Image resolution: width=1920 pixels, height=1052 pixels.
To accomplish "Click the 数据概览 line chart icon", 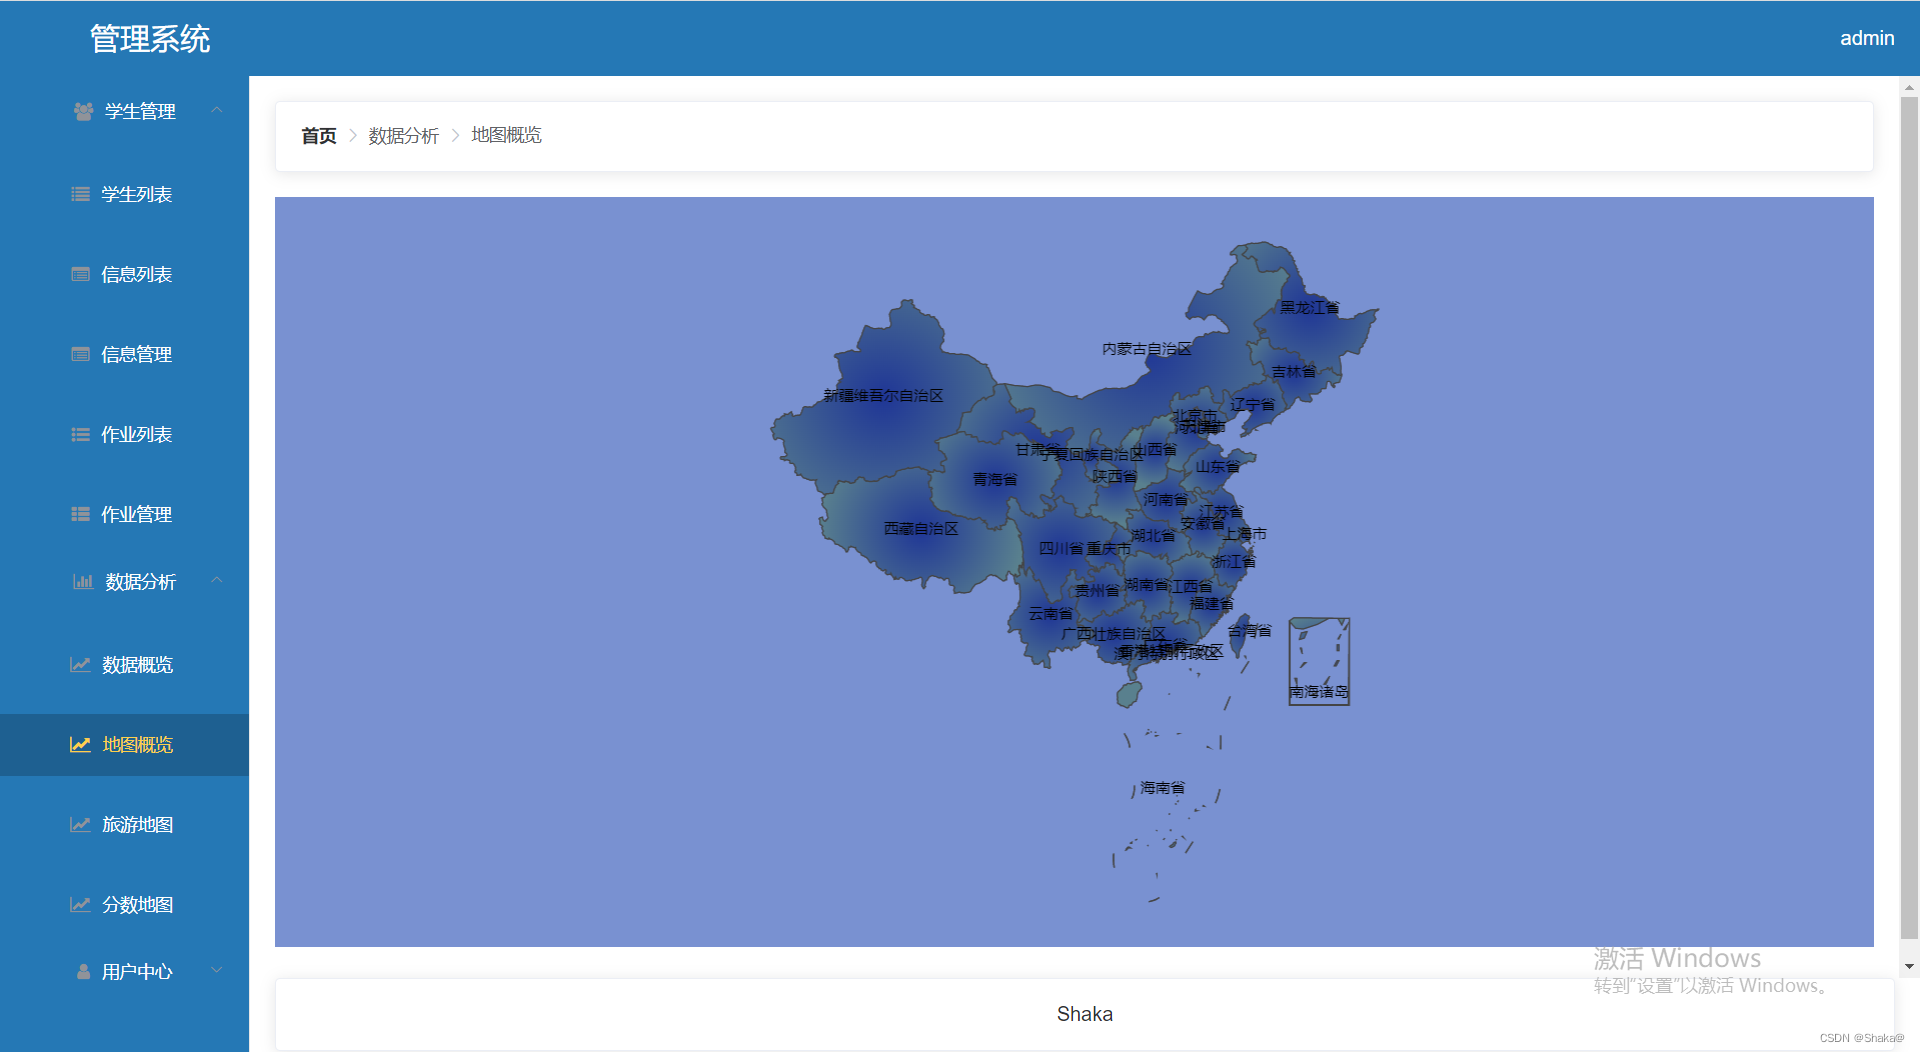I will 80,664.
